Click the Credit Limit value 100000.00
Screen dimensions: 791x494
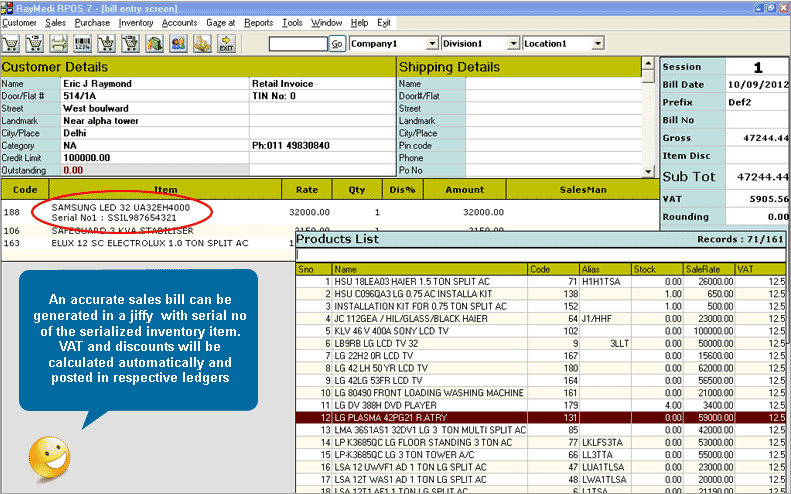tap(86, 158)
